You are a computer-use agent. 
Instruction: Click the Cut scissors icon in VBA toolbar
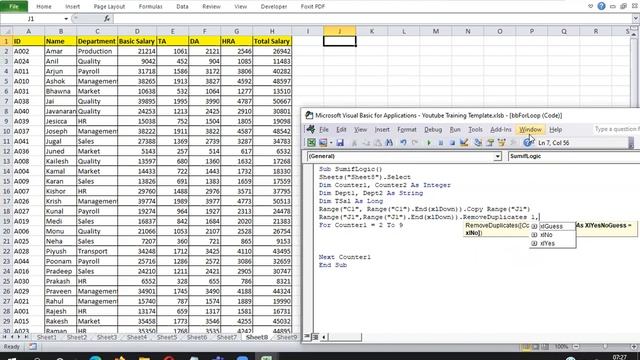pos(354,142)
